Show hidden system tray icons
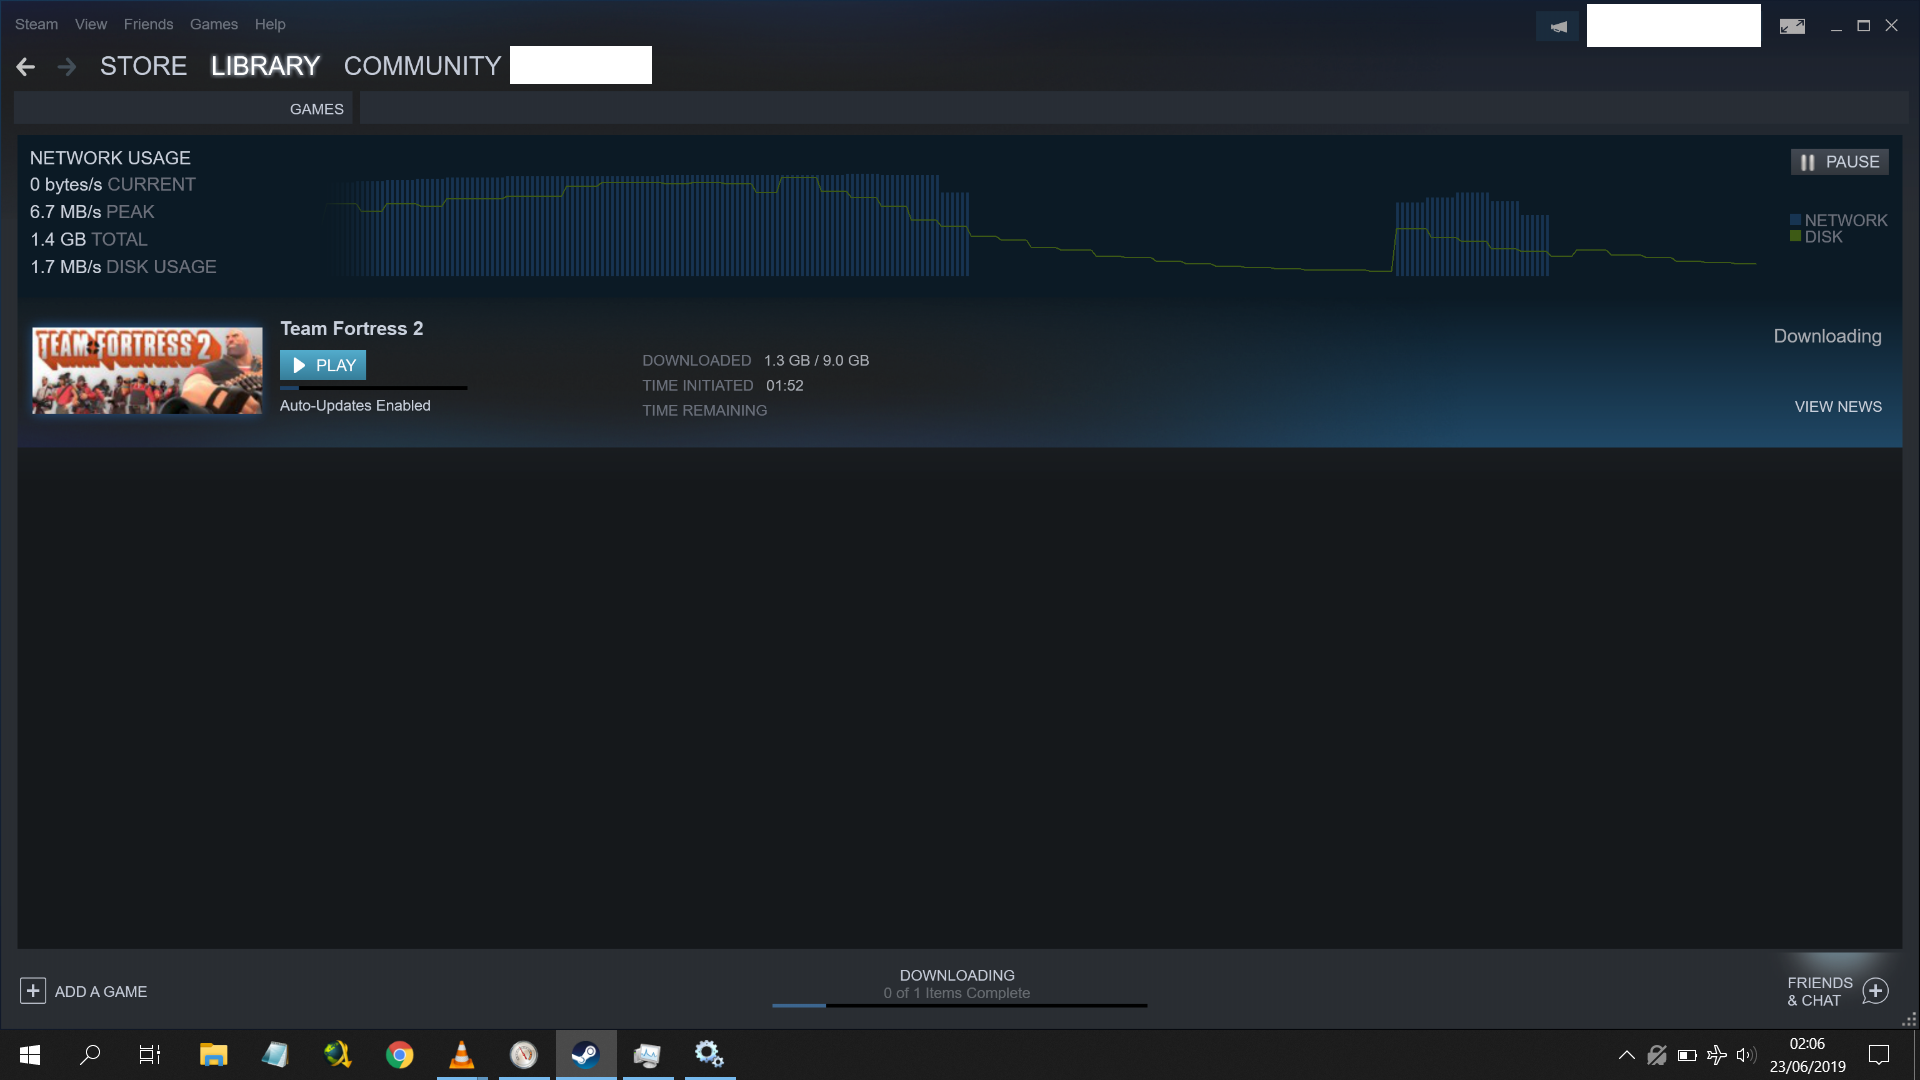Viewport: 1920px width, 1080px height. tap(1627, 1055)
